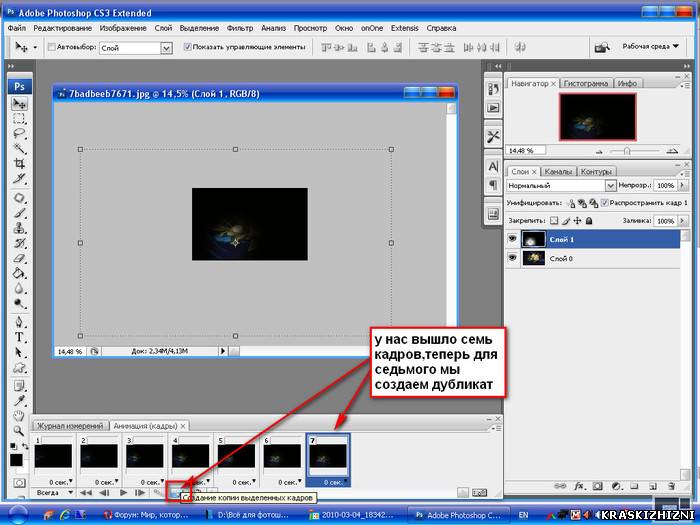Select the Move tool in the toolbox
700x525 pixels.
[x=19, y=104]
